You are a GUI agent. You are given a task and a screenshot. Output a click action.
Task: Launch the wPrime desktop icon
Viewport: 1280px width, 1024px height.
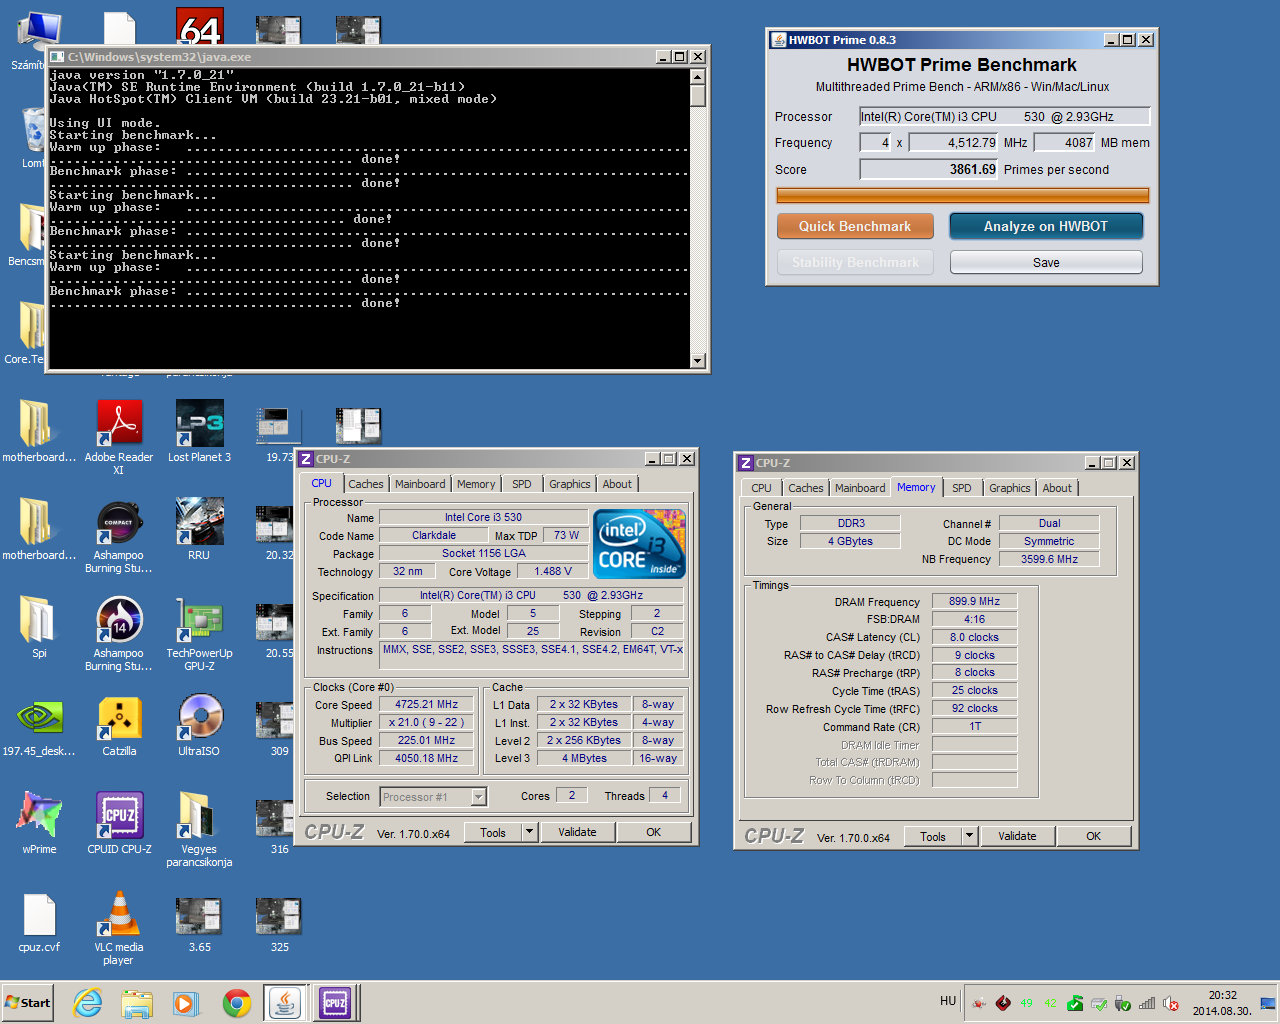(39, 823)
